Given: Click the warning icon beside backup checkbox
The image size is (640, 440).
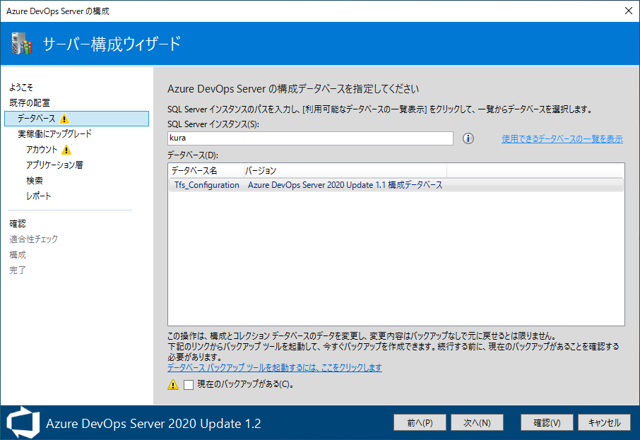Looking at the screenshot, I should click(173, 384).
